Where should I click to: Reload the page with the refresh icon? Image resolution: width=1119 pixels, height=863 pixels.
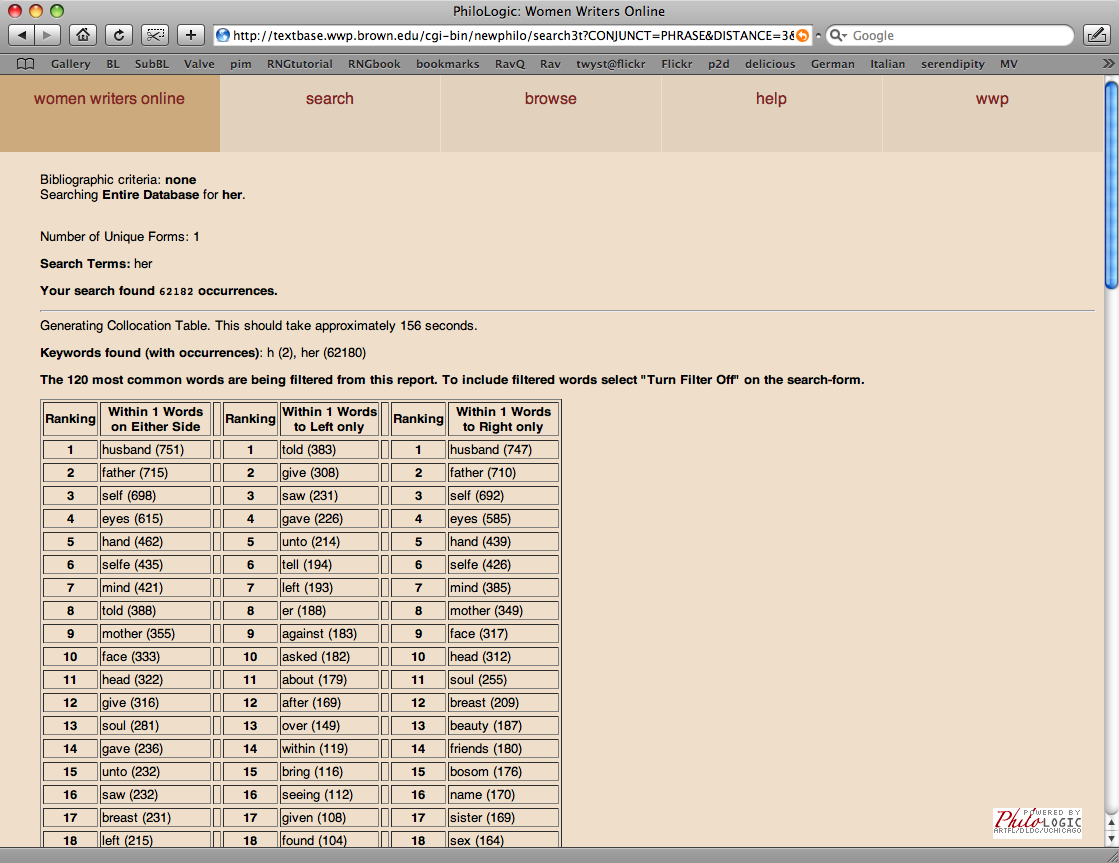click(x=119, y=35)
